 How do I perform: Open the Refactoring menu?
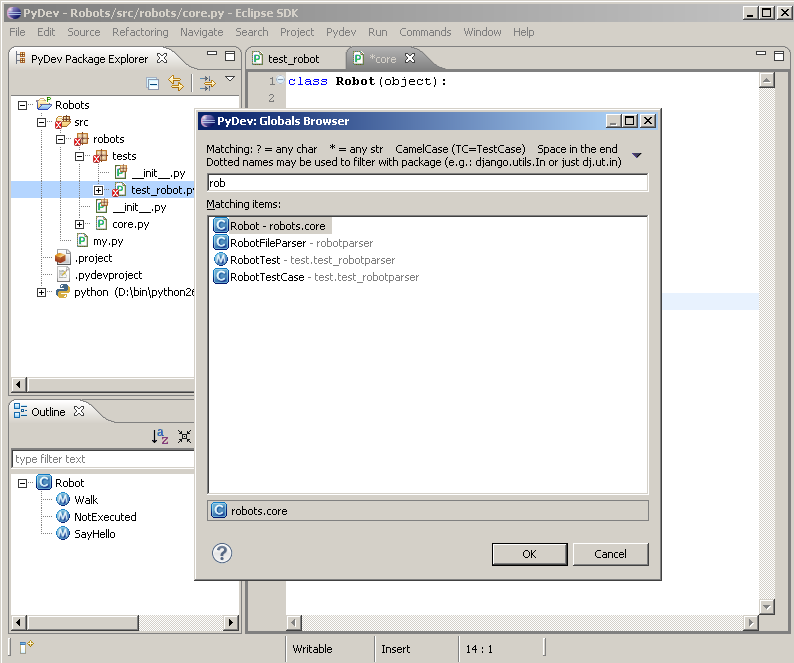coord(140,32)
